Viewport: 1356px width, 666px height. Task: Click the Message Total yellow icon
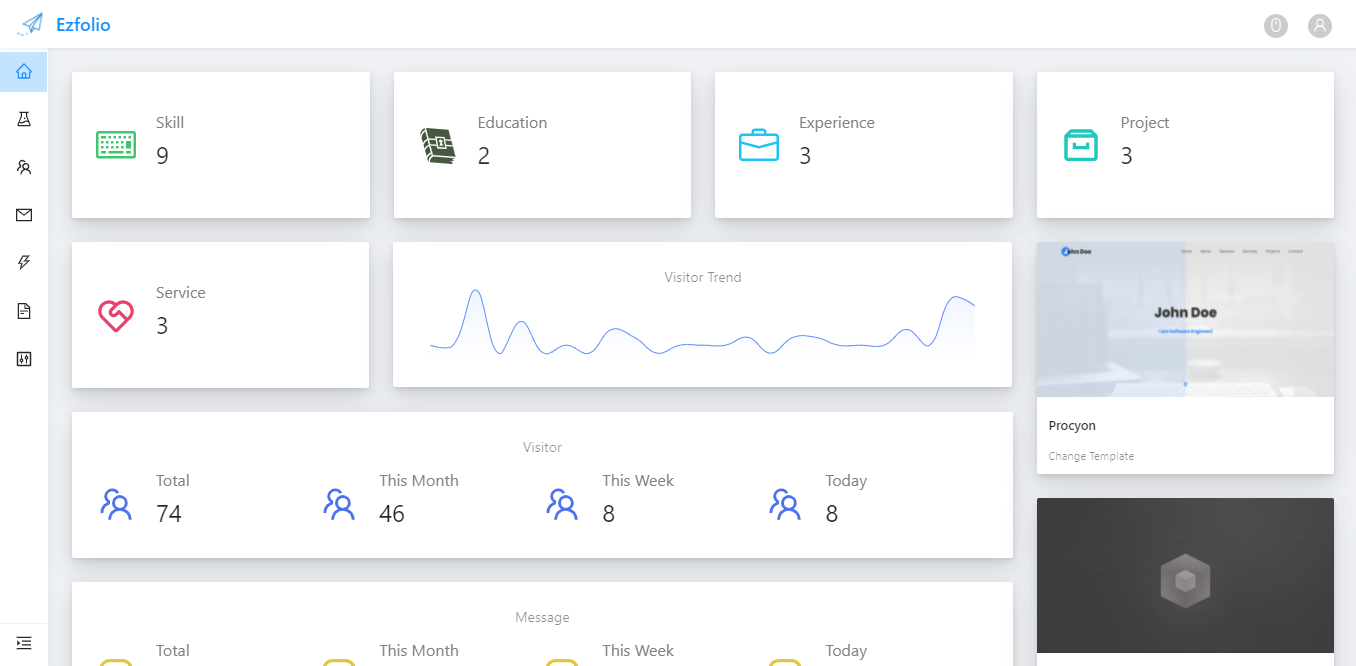pyautogui.click(x=116, y=662)
